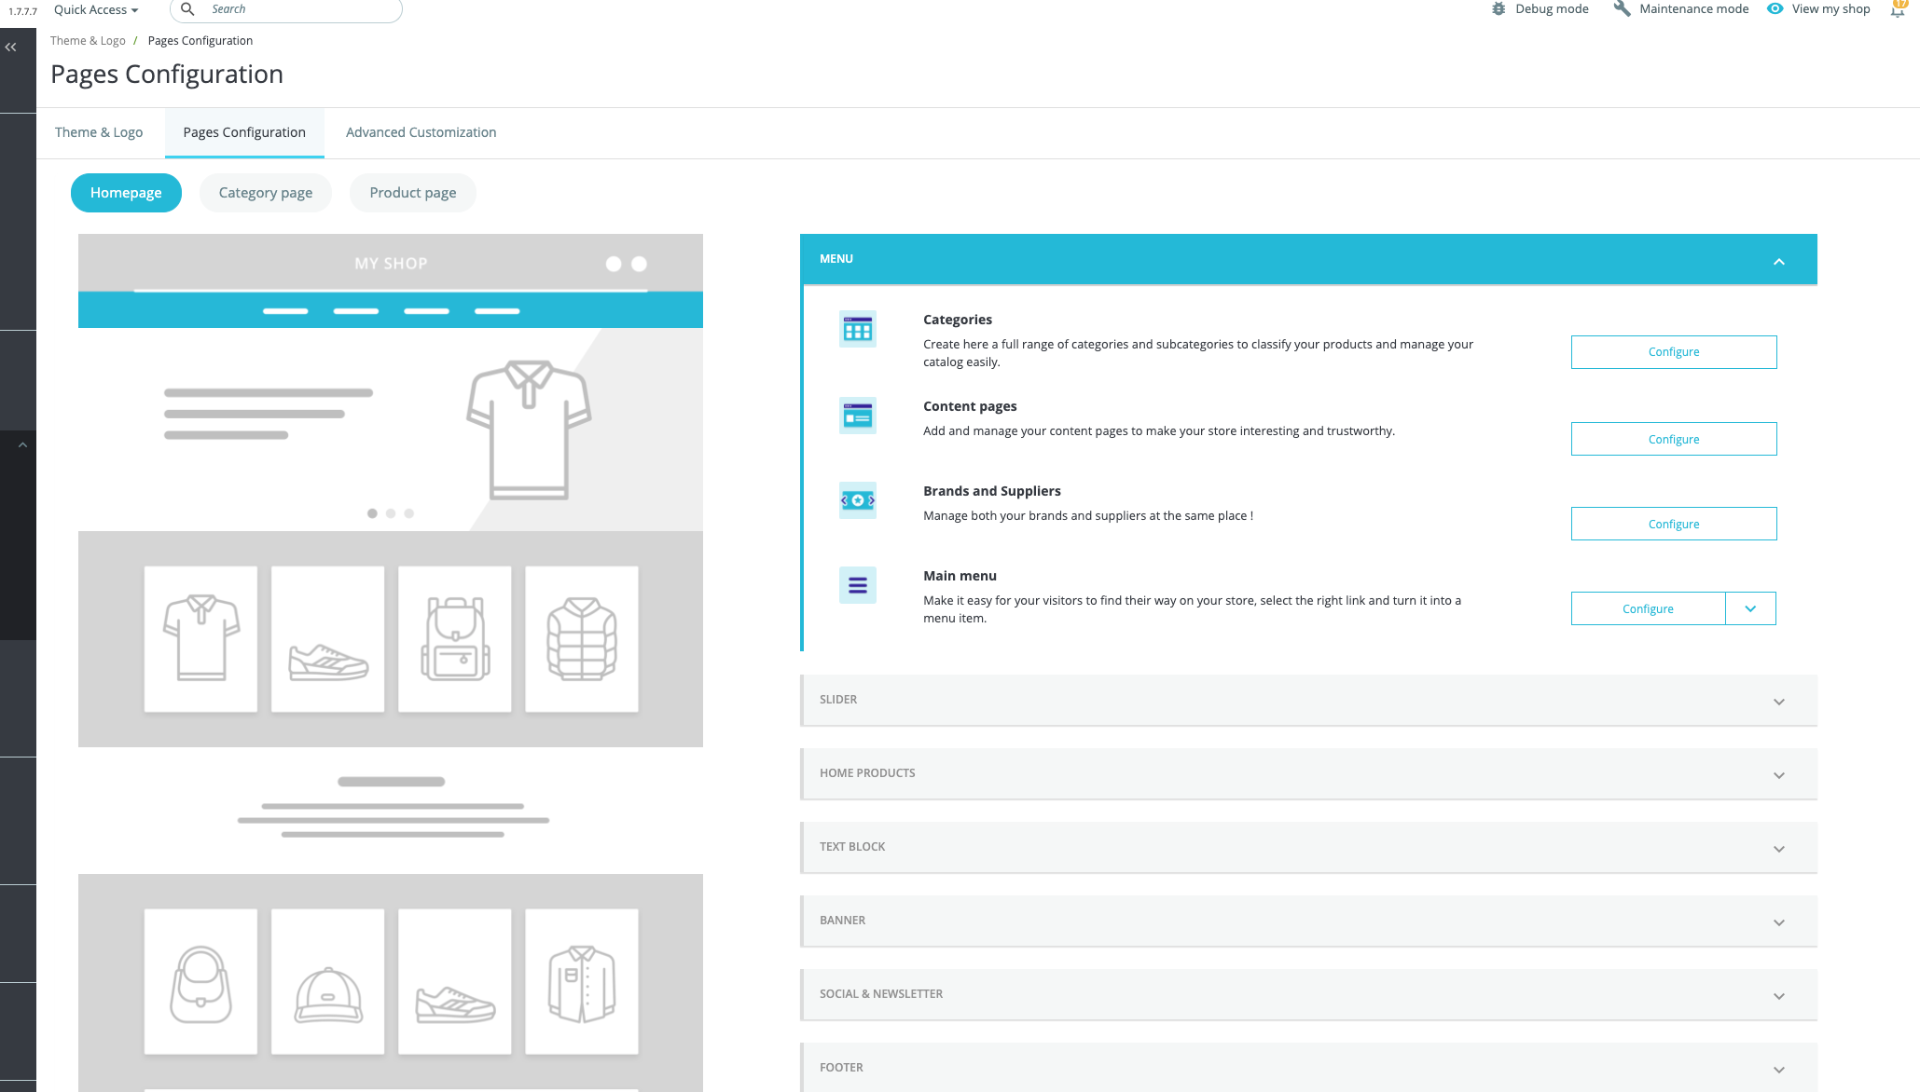
Task: Open Quick Access dropdown
Action: pyautogui.click(x=96, y=10)
